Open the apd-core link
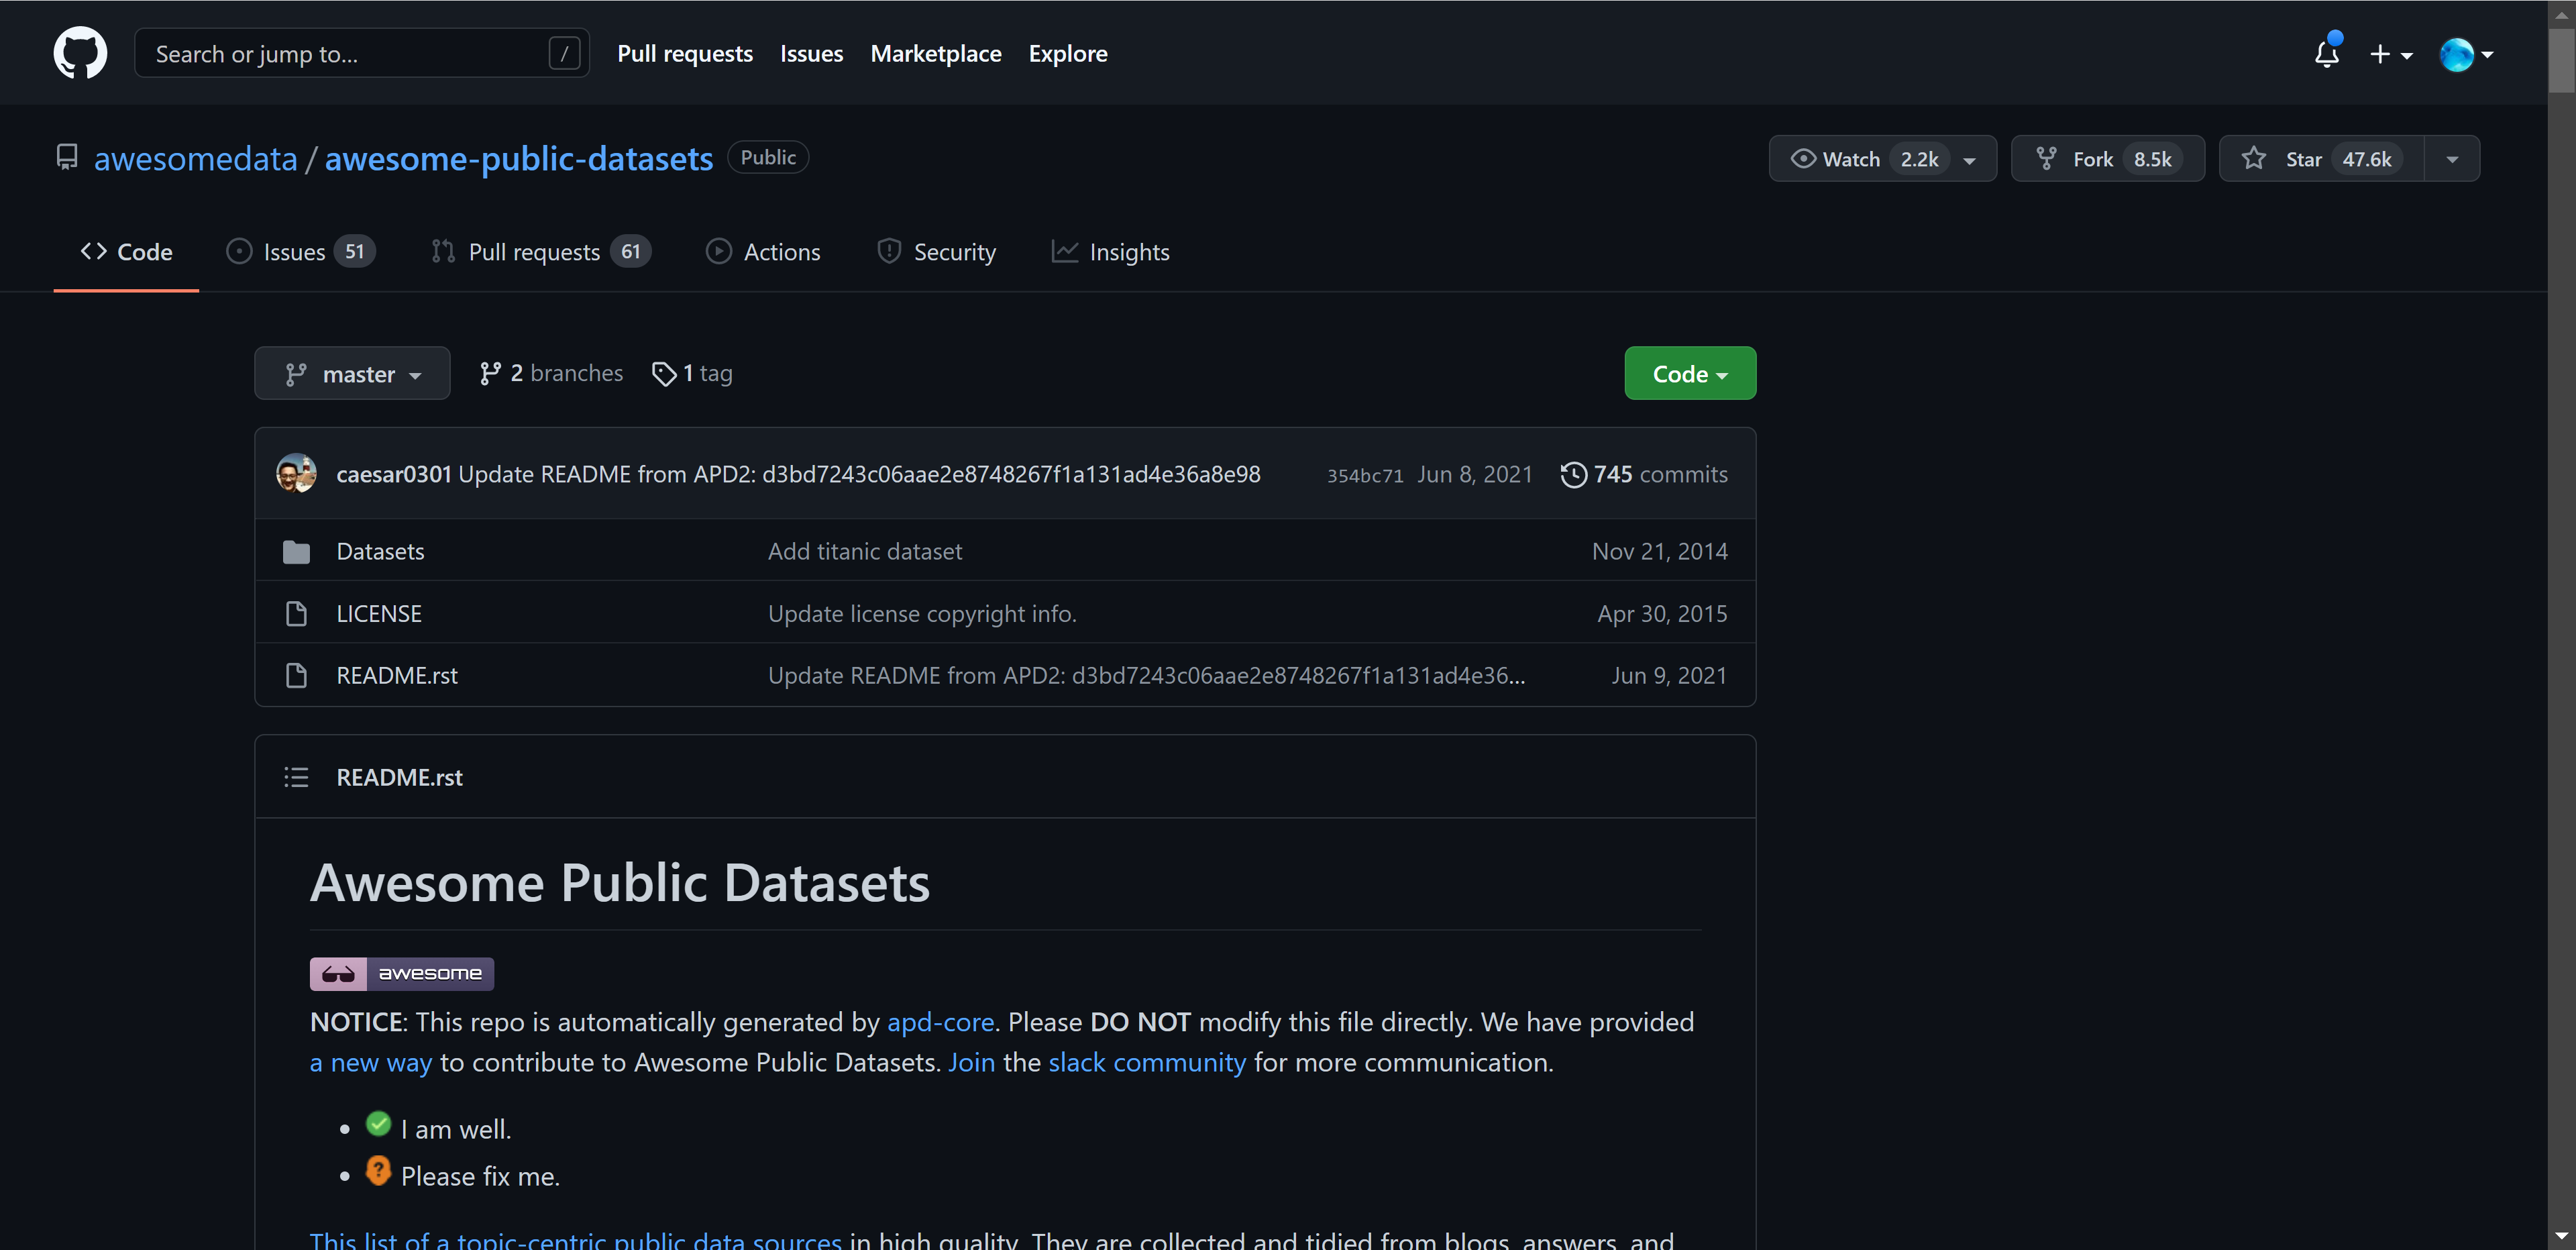This screenshot has width=2576, height=1250. click(940, 1022)
